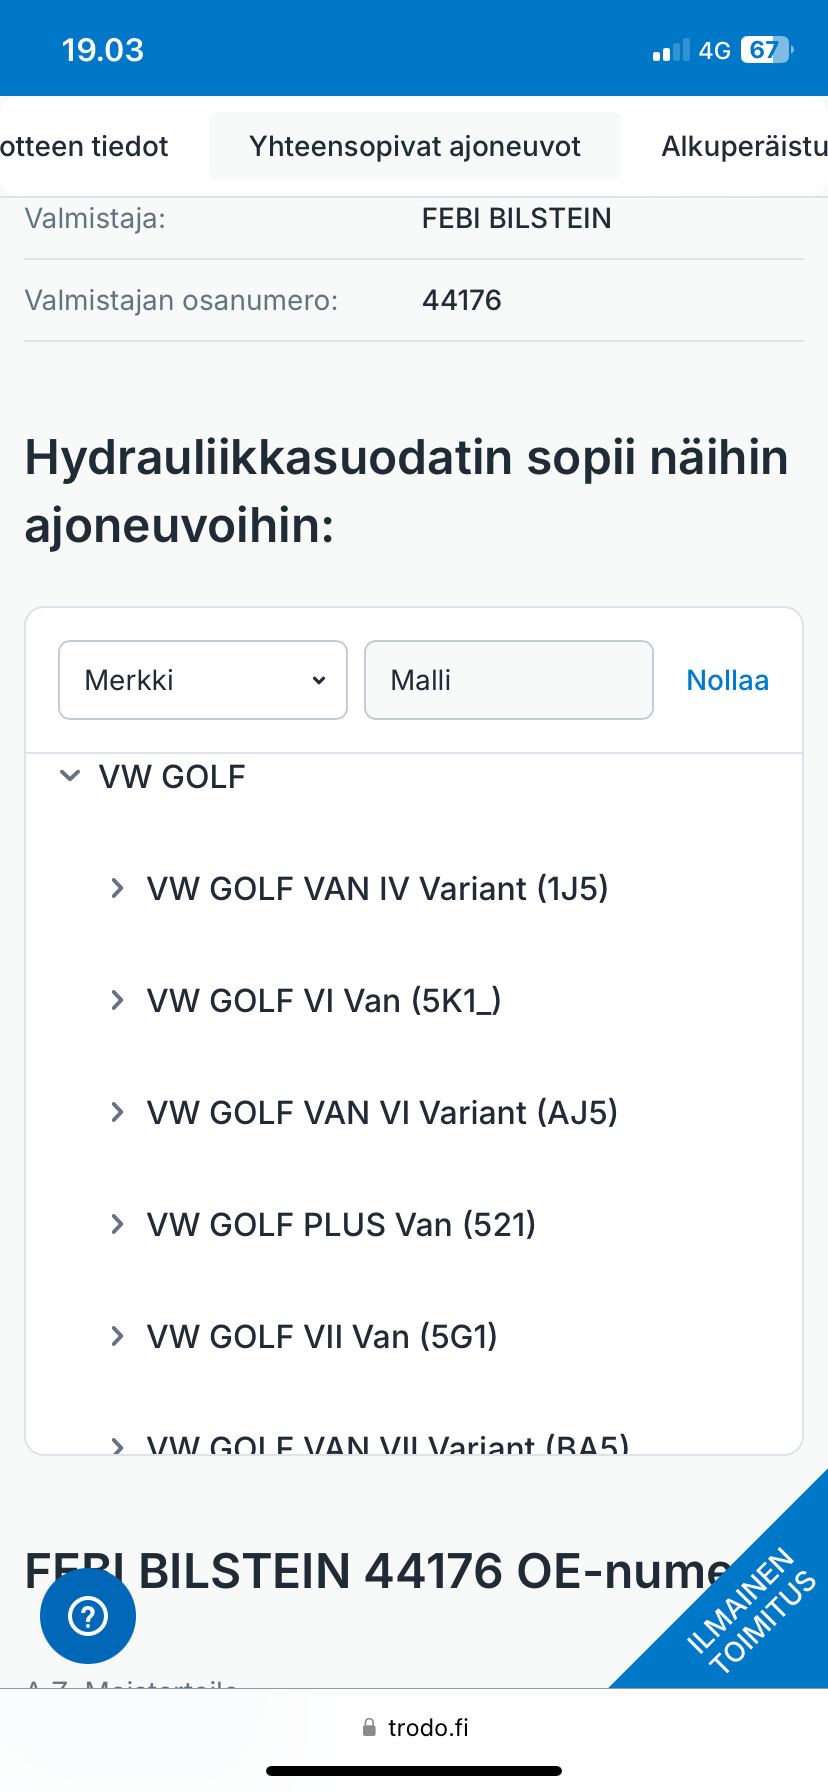
Task: Collapse the VW GOLF group
Action: 70,777
